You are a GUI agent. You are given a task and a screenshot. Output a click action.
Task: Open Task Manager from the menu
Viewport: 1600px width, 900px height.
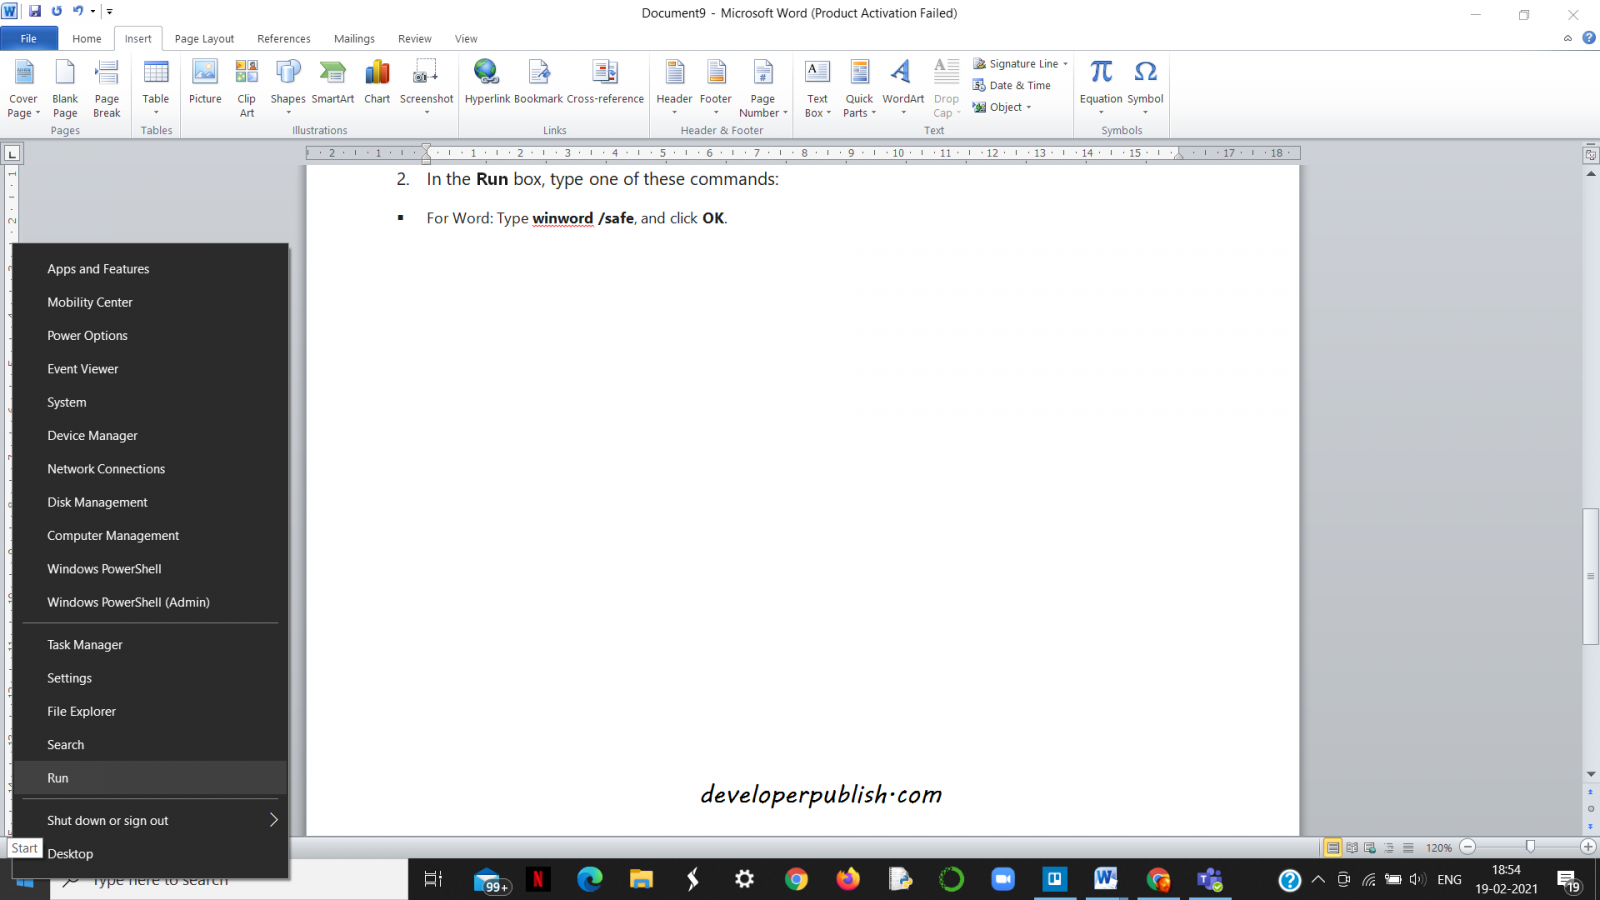pos(84,644)
